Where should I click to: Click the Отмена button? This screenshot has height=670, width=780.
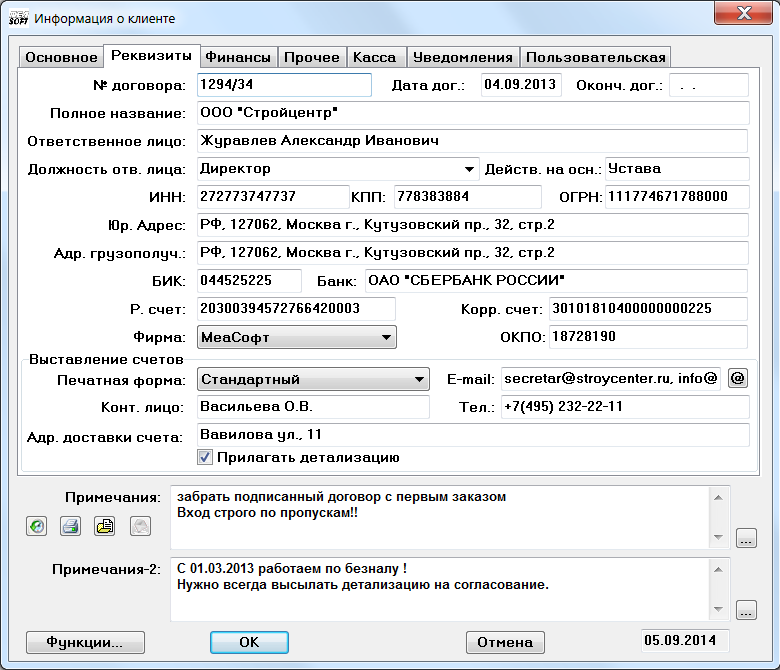(505, 642)
